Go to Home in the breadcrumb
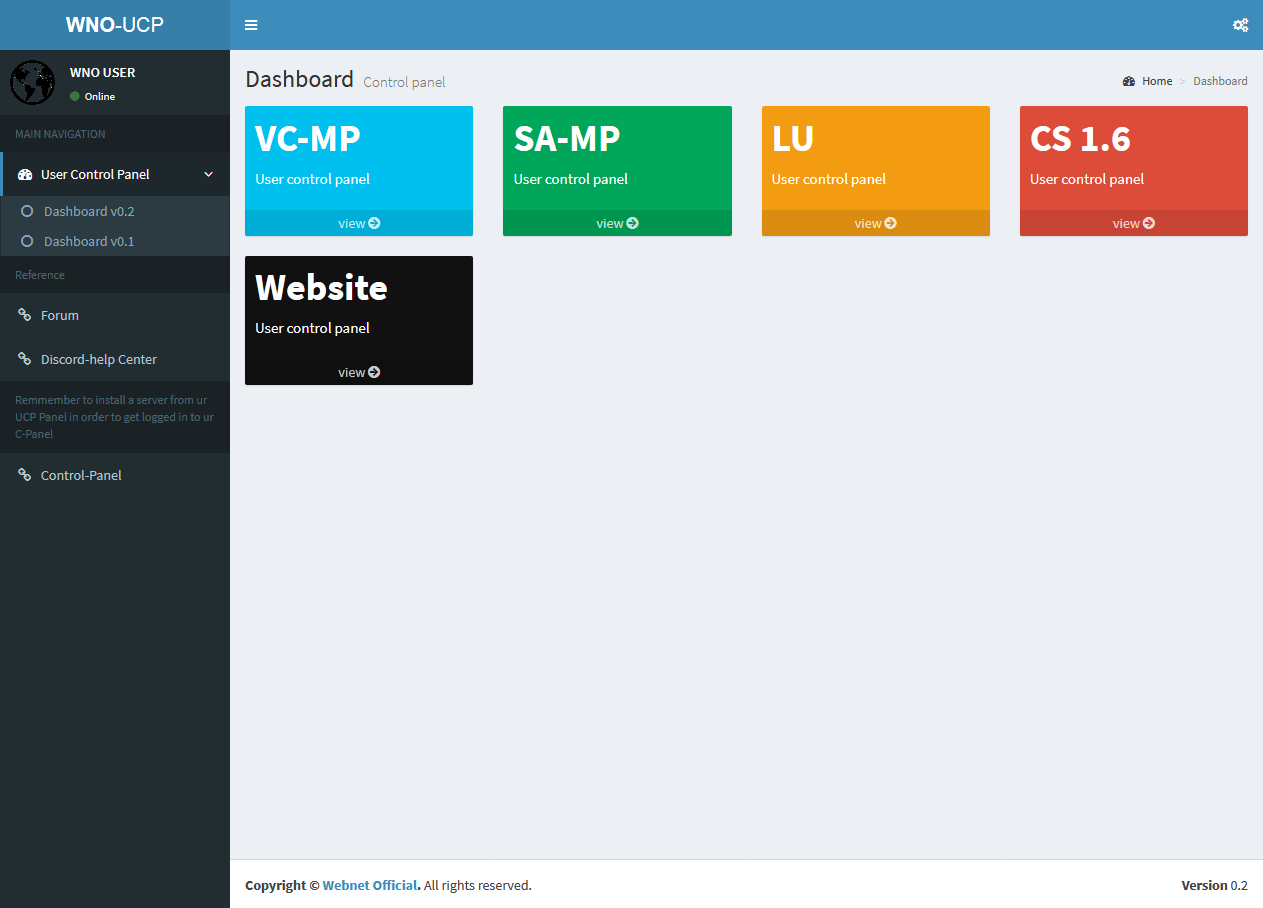This screenshot has height=908, width=1263. click(1157, 81)
